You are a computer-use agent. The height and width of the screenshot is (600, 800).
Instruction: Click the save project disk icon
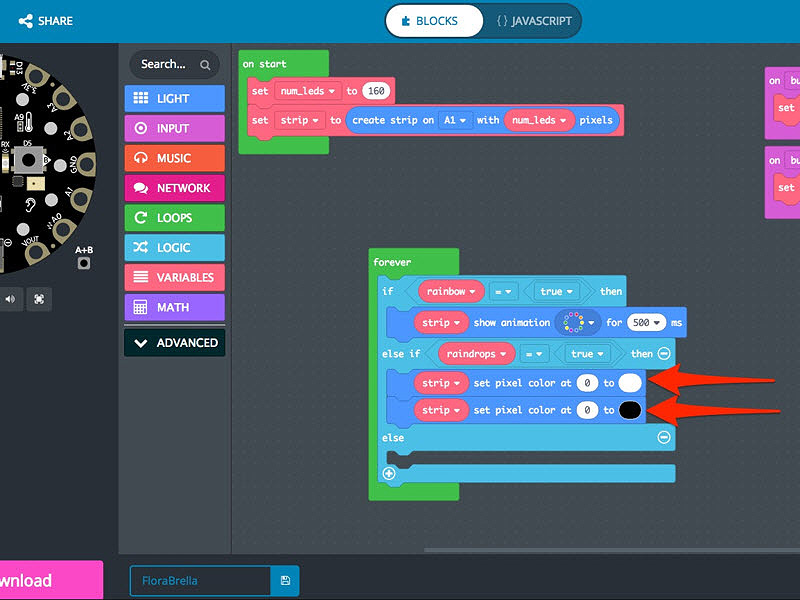click(x=285, y=581)
